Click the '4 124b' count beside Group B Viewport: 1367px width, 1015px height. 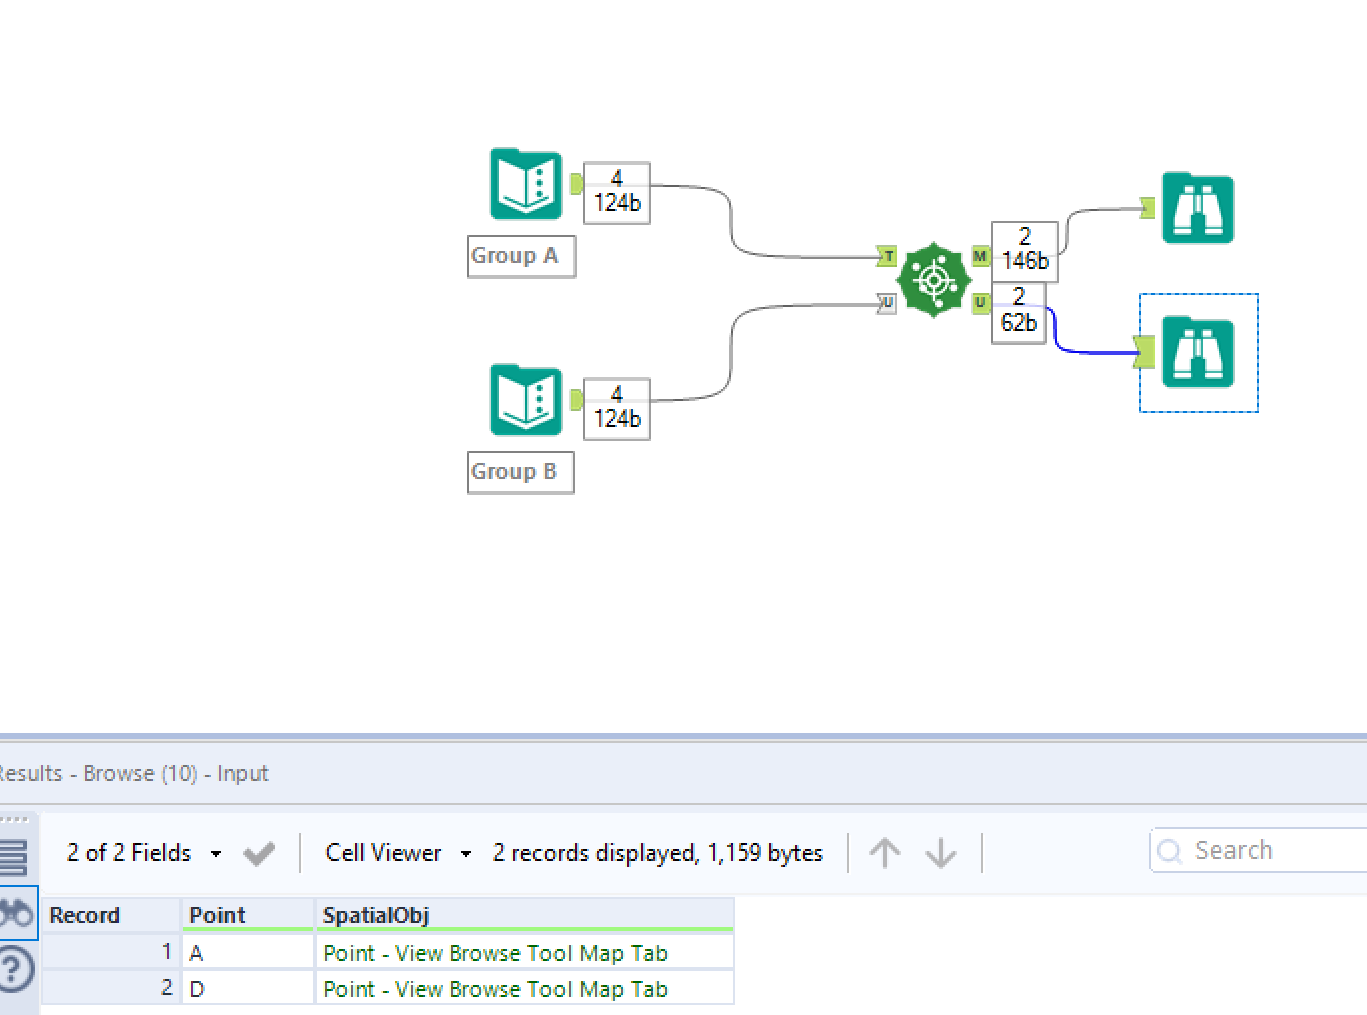617,408
